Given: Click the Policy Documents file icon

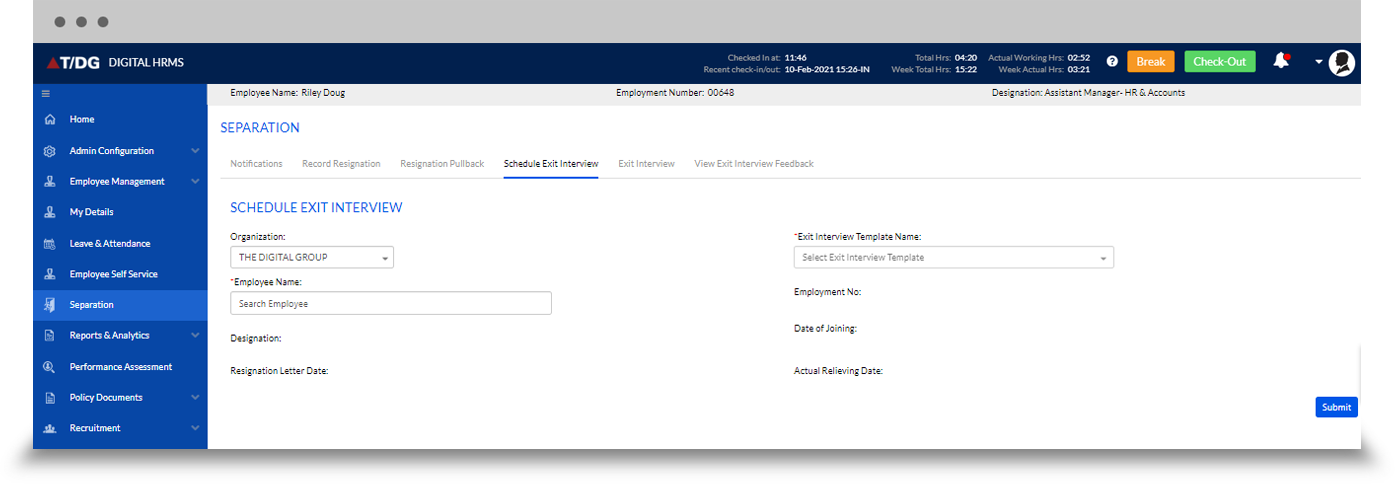Looking at the screenshot, I should click(x=50, y=398).
